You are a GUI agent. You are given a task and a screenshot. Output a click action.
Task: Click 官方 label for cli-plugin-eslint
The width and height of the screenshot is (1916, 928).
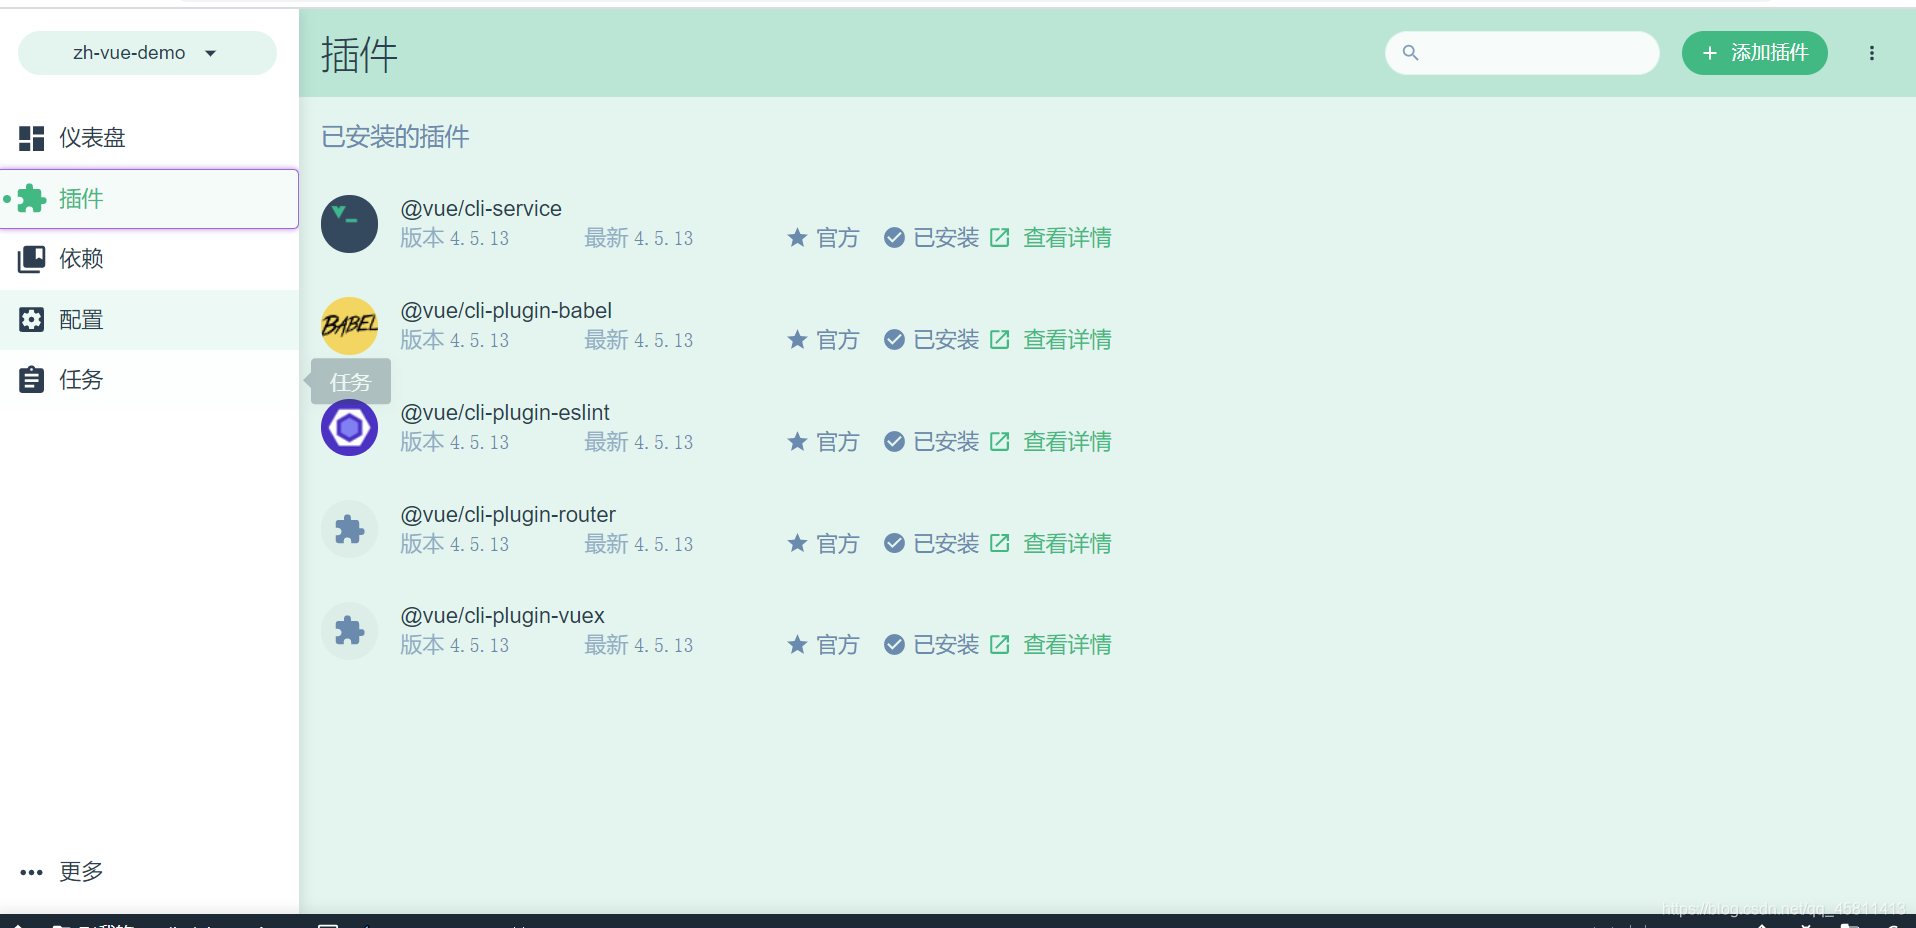click(838, 442)
